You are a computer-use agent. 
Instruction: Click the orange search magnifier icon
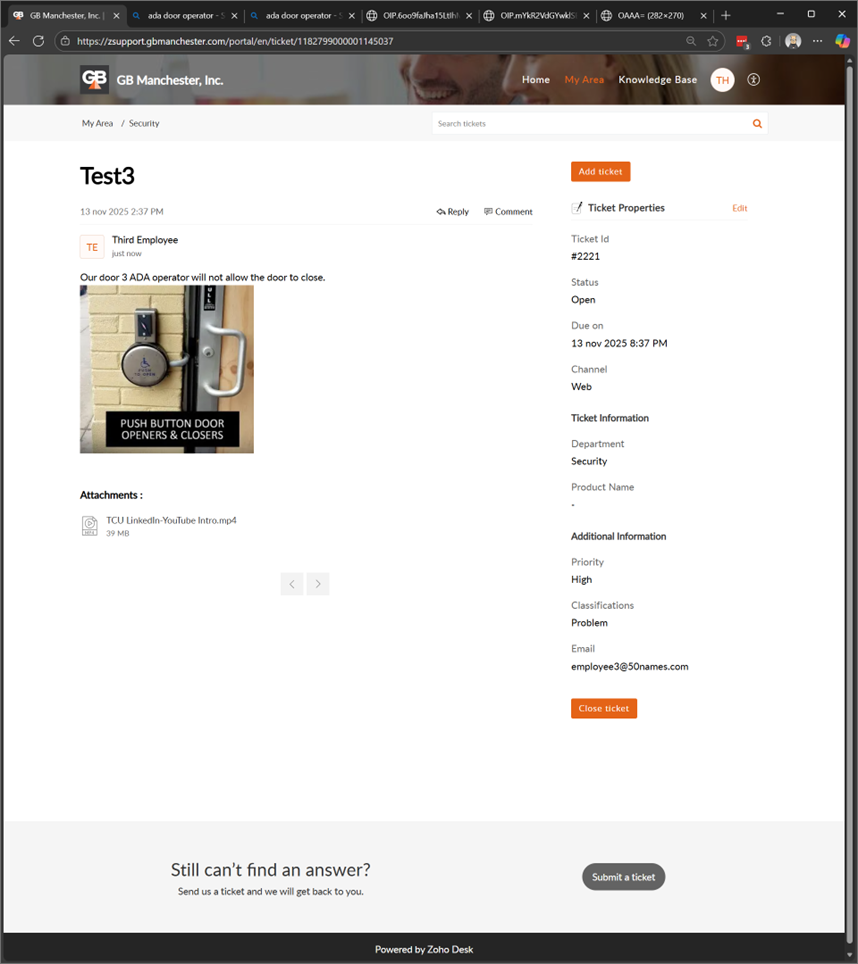[757, 124]
